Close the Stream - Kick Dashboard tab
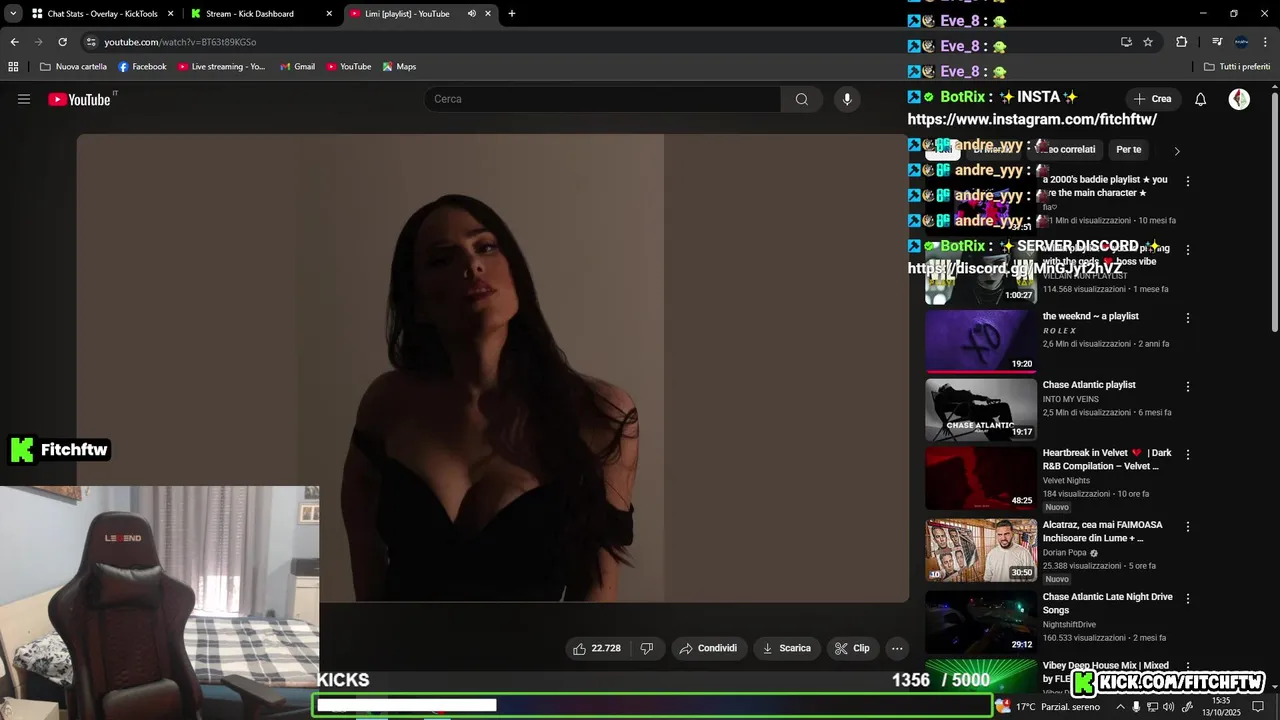Viewport: 1280px width, 720px height. 329,14
